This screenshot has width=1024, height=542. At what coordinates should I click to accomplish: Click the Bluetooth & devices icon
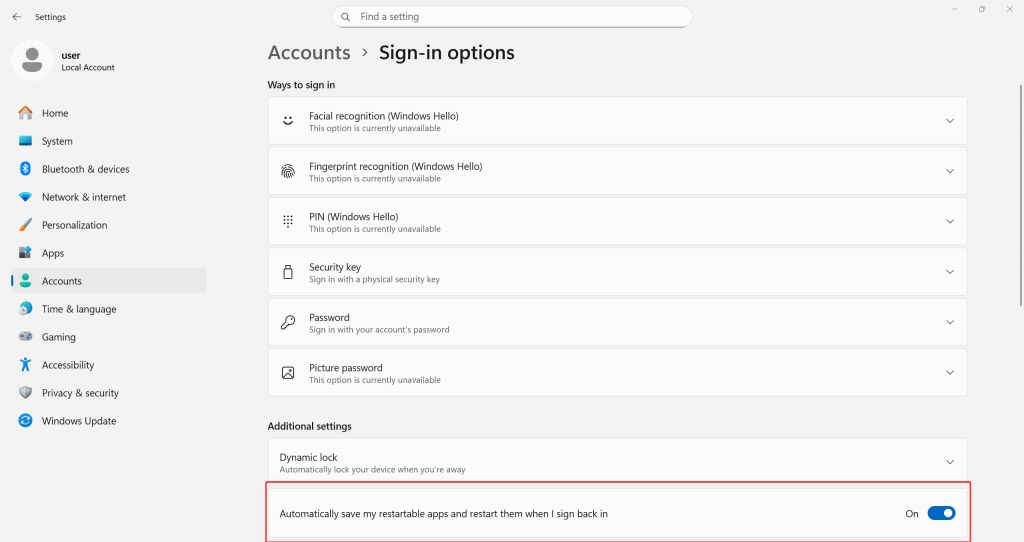[26, 169]
